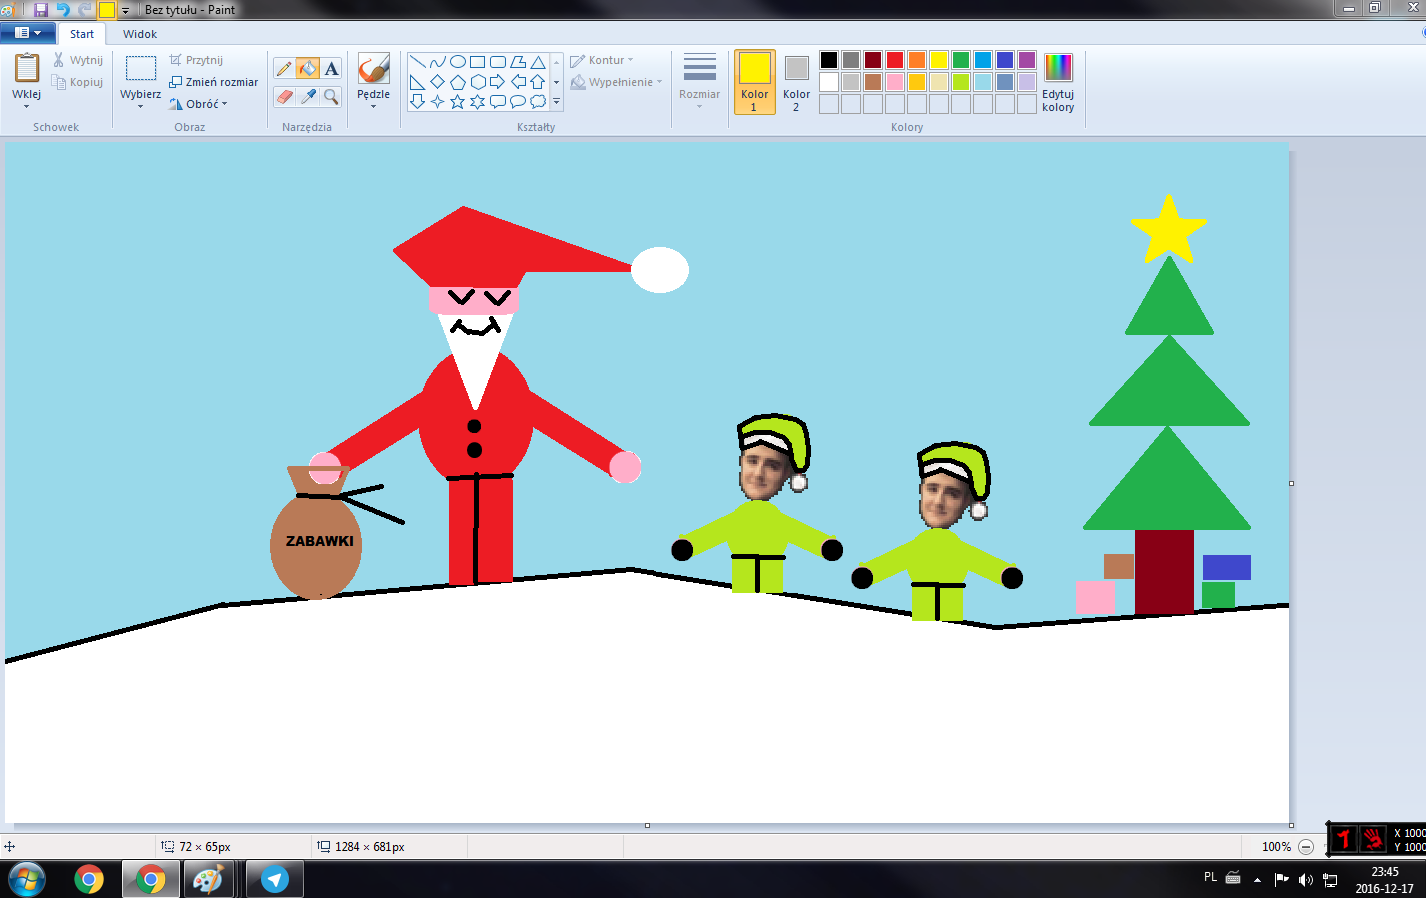Expand the full shapes gallery list
The height and width of the screenshot is (898, 1426).
pyautogui.click(x=557, y=101)
